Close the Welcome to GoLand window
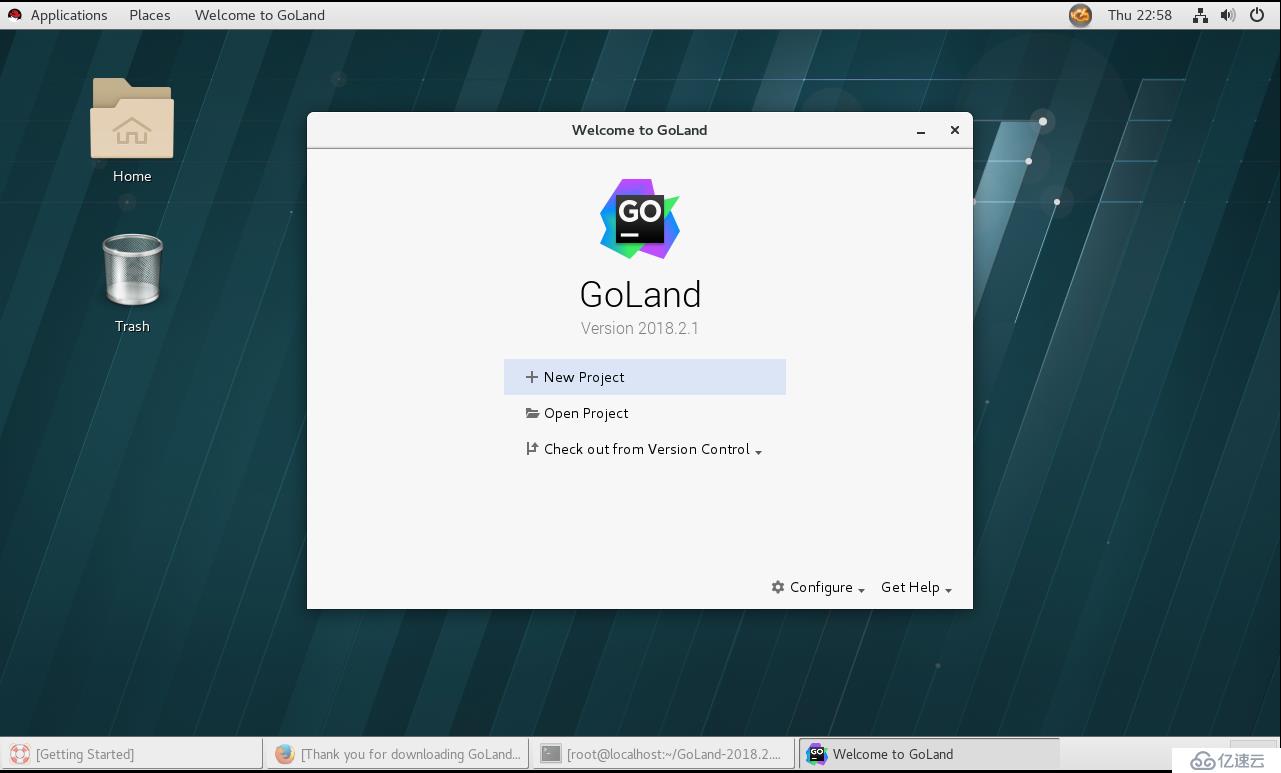Image resolution: width=1281 pixels, height=773 pixels. click(955, 130)
